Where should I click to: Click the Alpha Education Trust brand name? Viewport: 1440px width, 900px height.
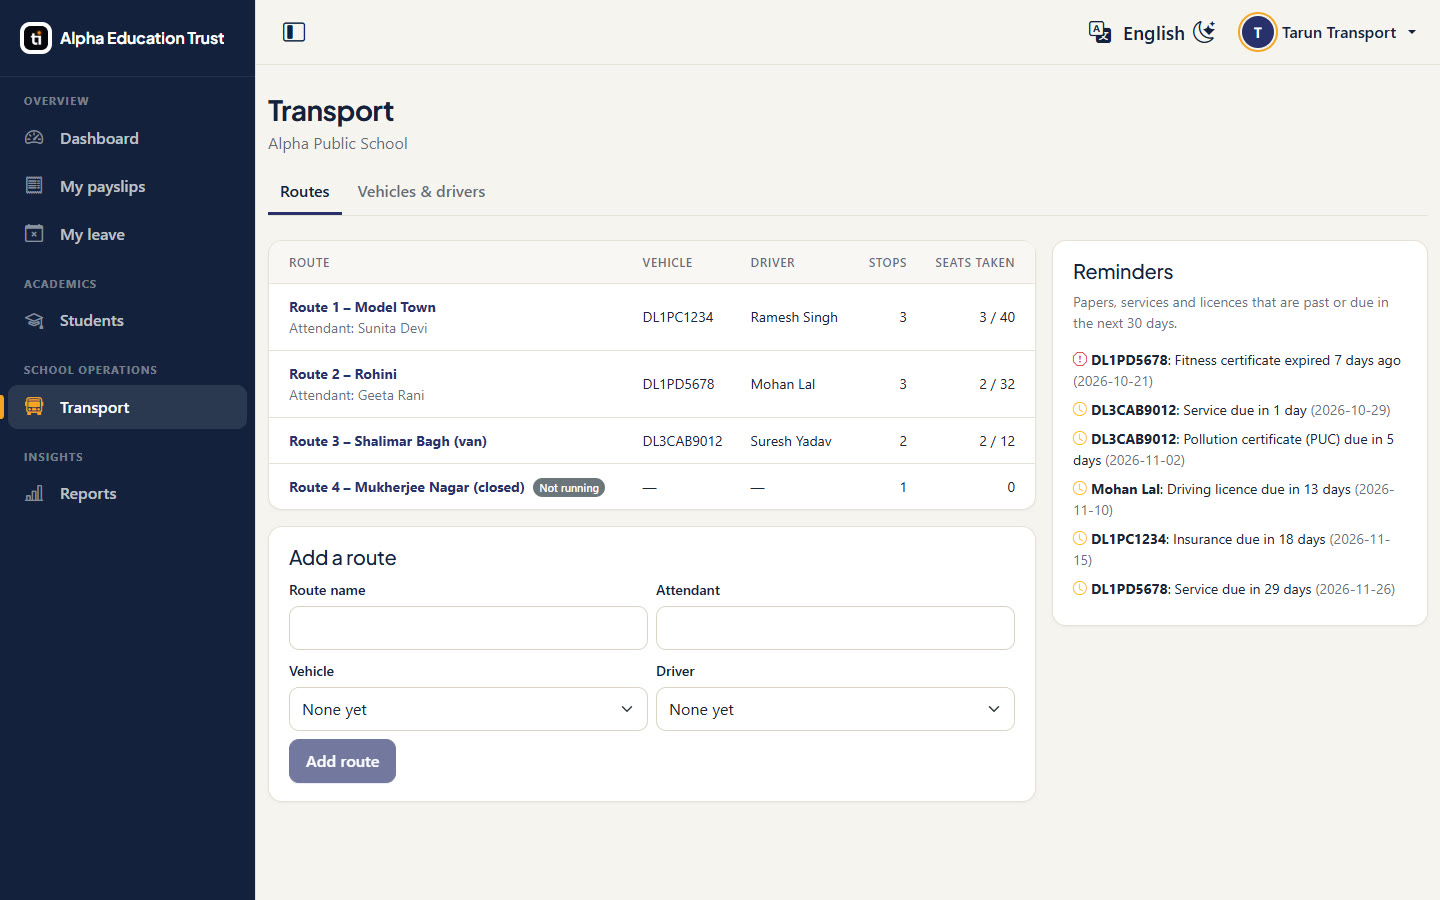point(142,38)
